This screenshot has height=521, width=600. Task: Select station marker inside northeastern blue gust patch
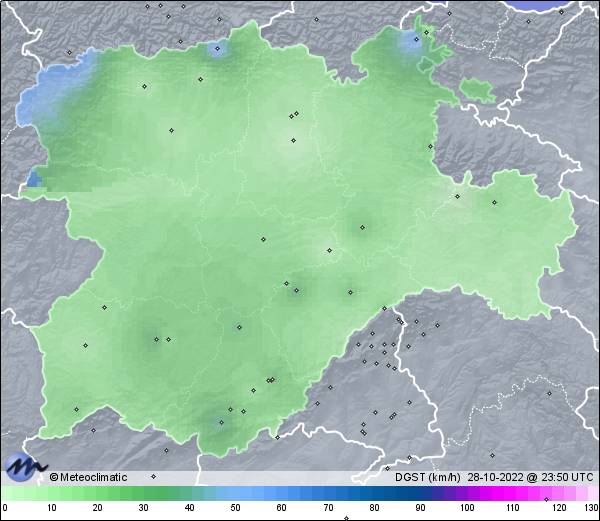click(x=417, y=39)
